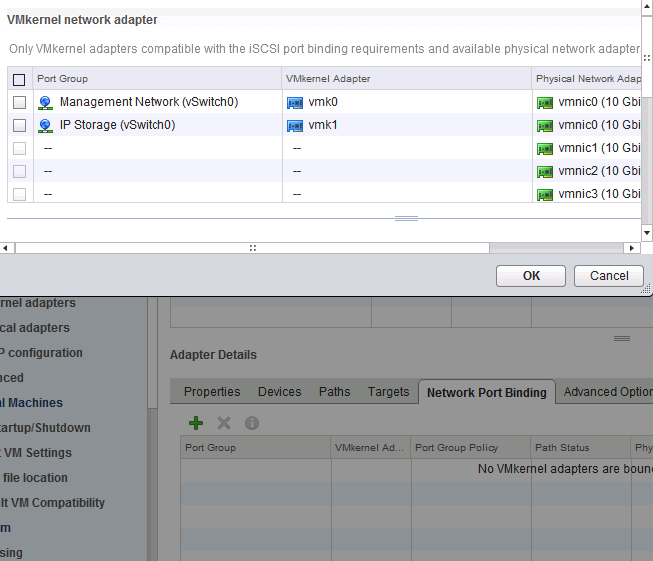
Task: Click the vmk1 VMkernel adapter icon
Action: (x=295, y=125)
